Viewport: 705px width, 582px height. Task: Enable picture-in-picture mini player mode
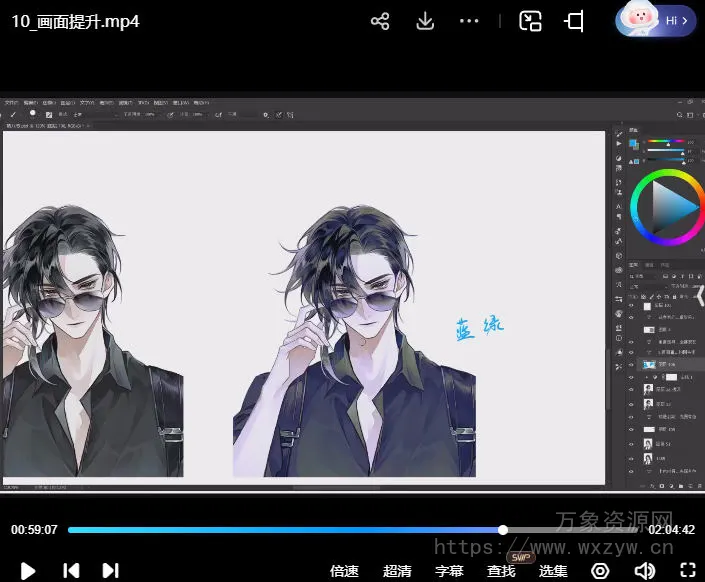(530, 21)
